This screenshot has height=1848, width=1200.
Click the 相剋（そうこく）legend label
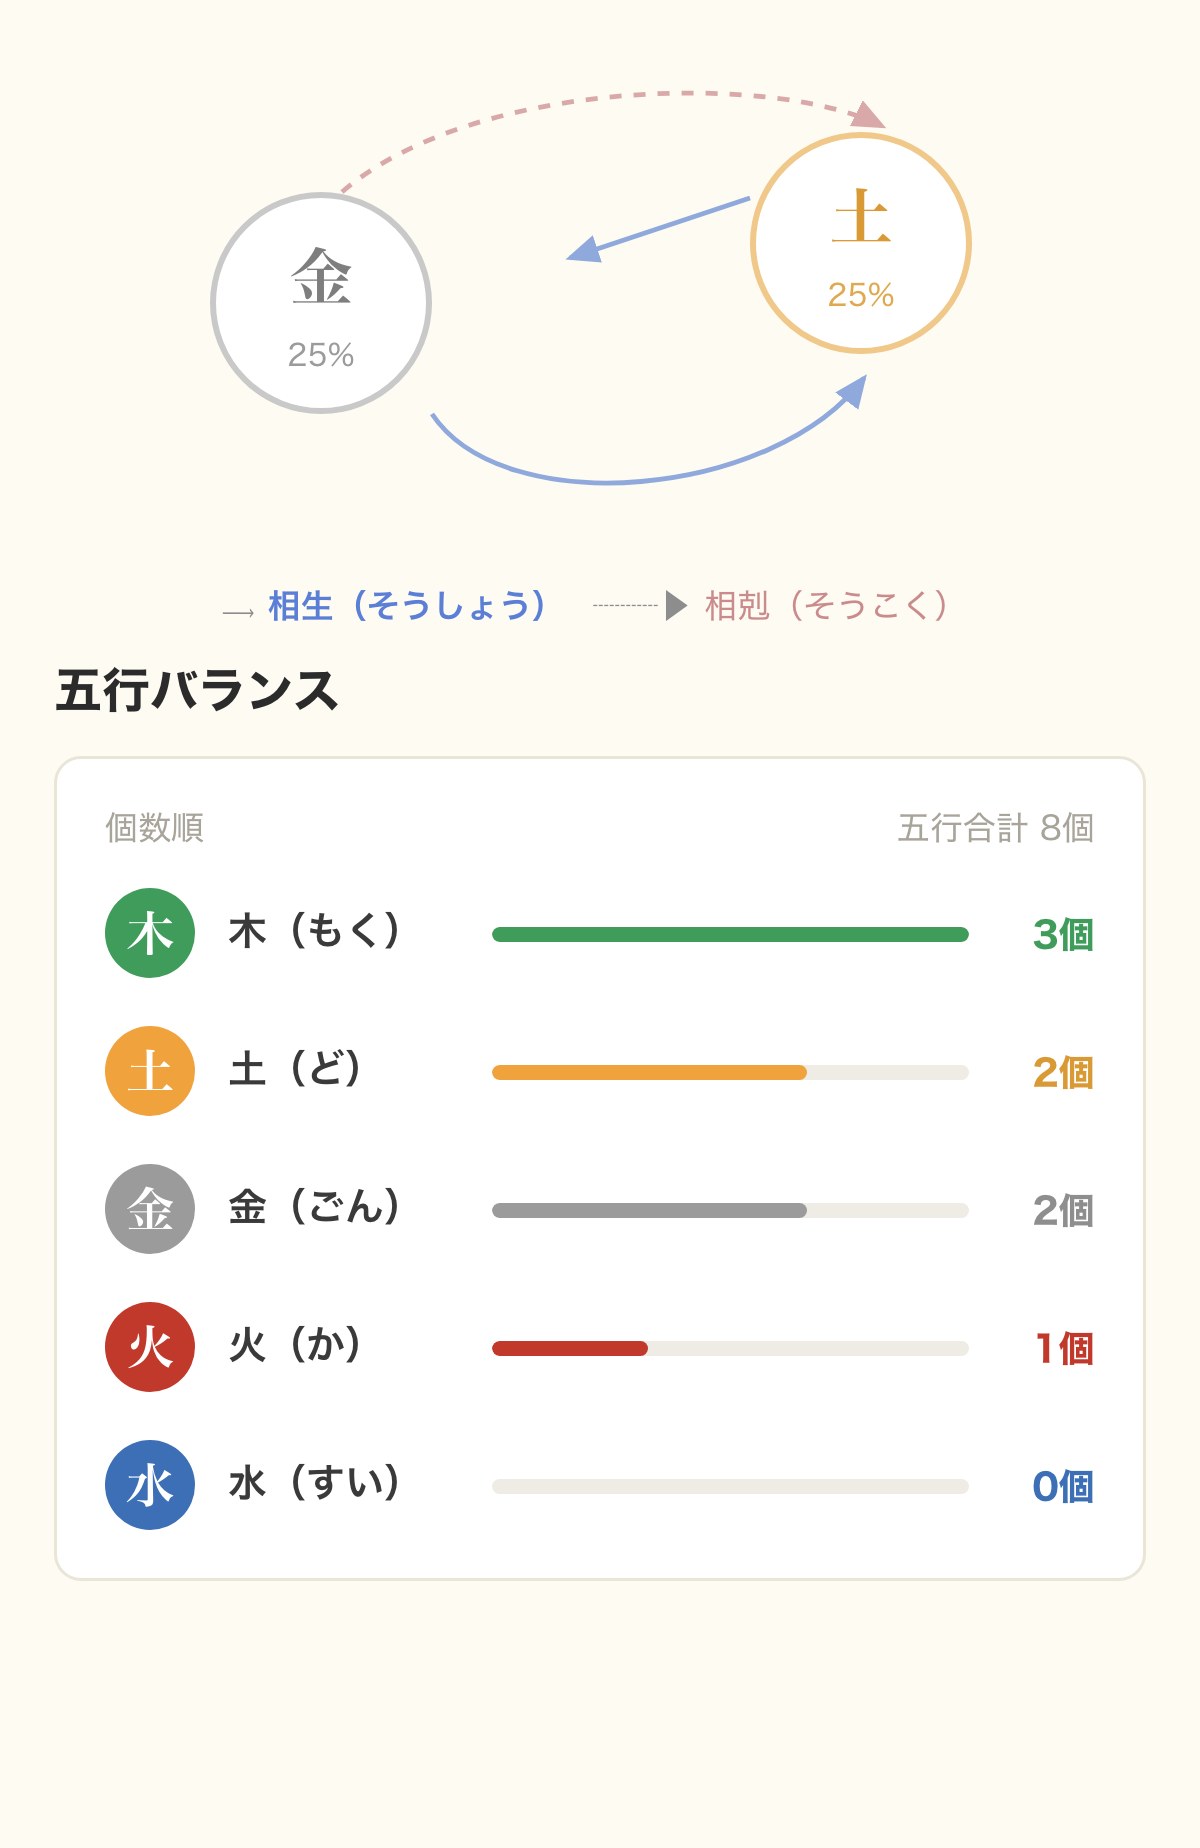[x=827, y=606]
